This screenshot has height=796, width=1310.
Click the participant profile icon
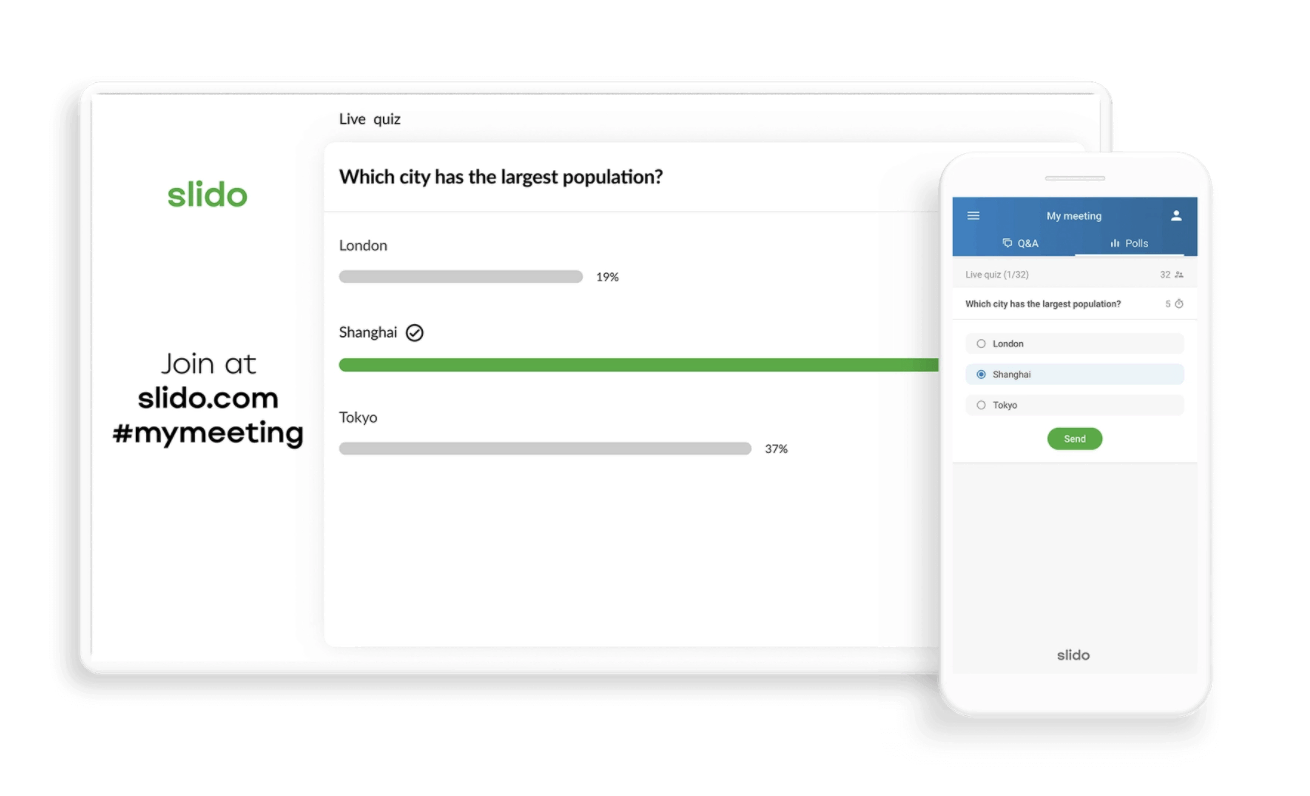click(x=1177, y=215)
